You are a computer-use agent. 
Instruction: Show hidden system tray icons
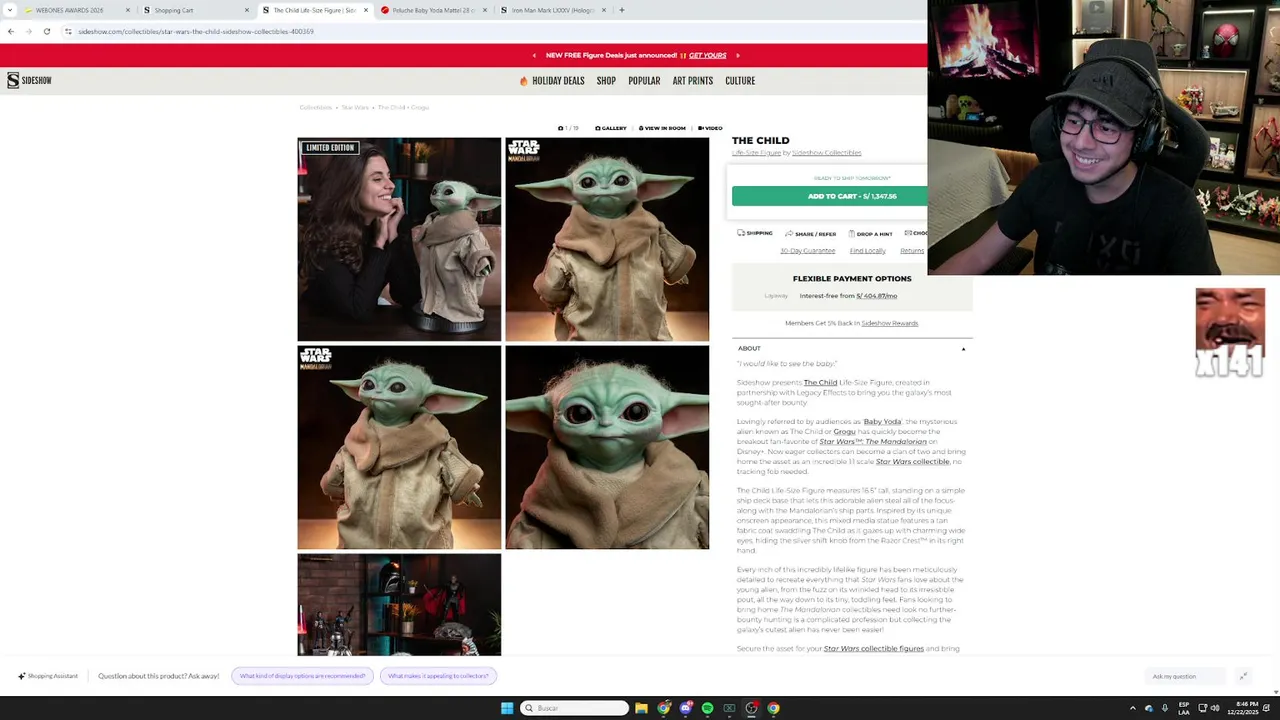click(x=1134, y=708)
